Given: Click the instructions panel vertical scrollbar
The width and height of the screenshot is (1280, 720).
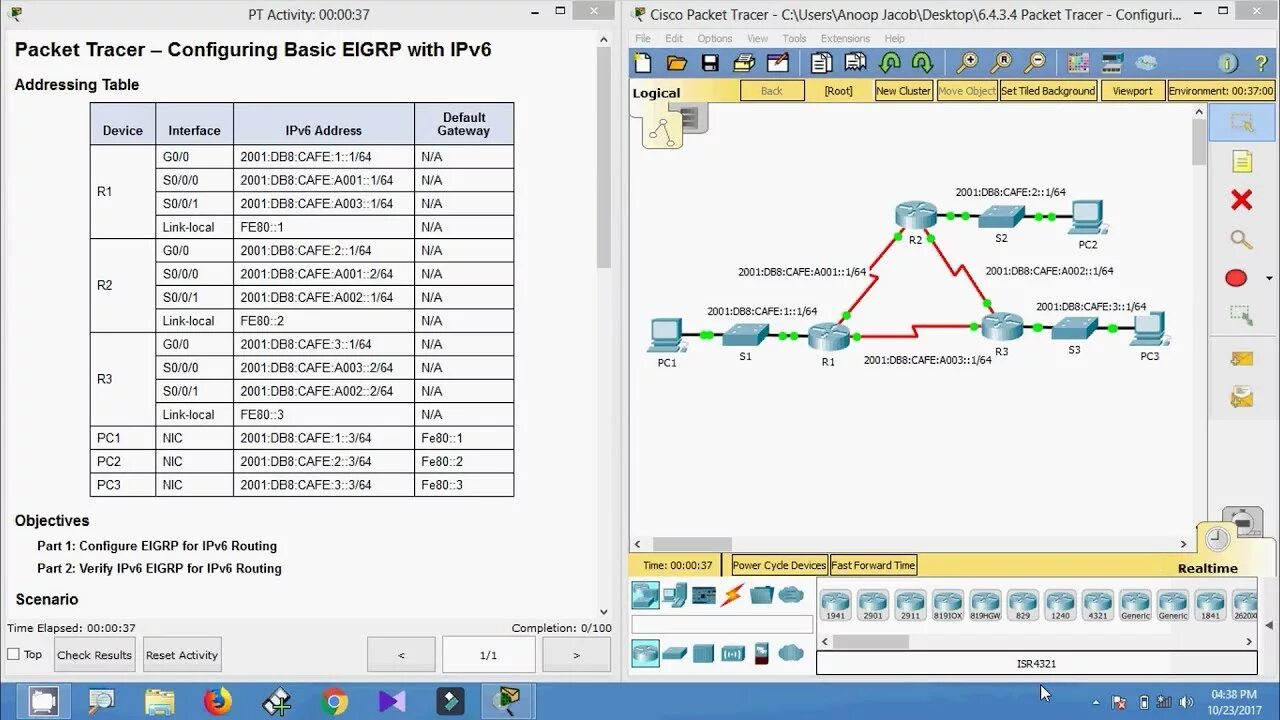Looking at the screenshot, I should (x=603, y=158).
